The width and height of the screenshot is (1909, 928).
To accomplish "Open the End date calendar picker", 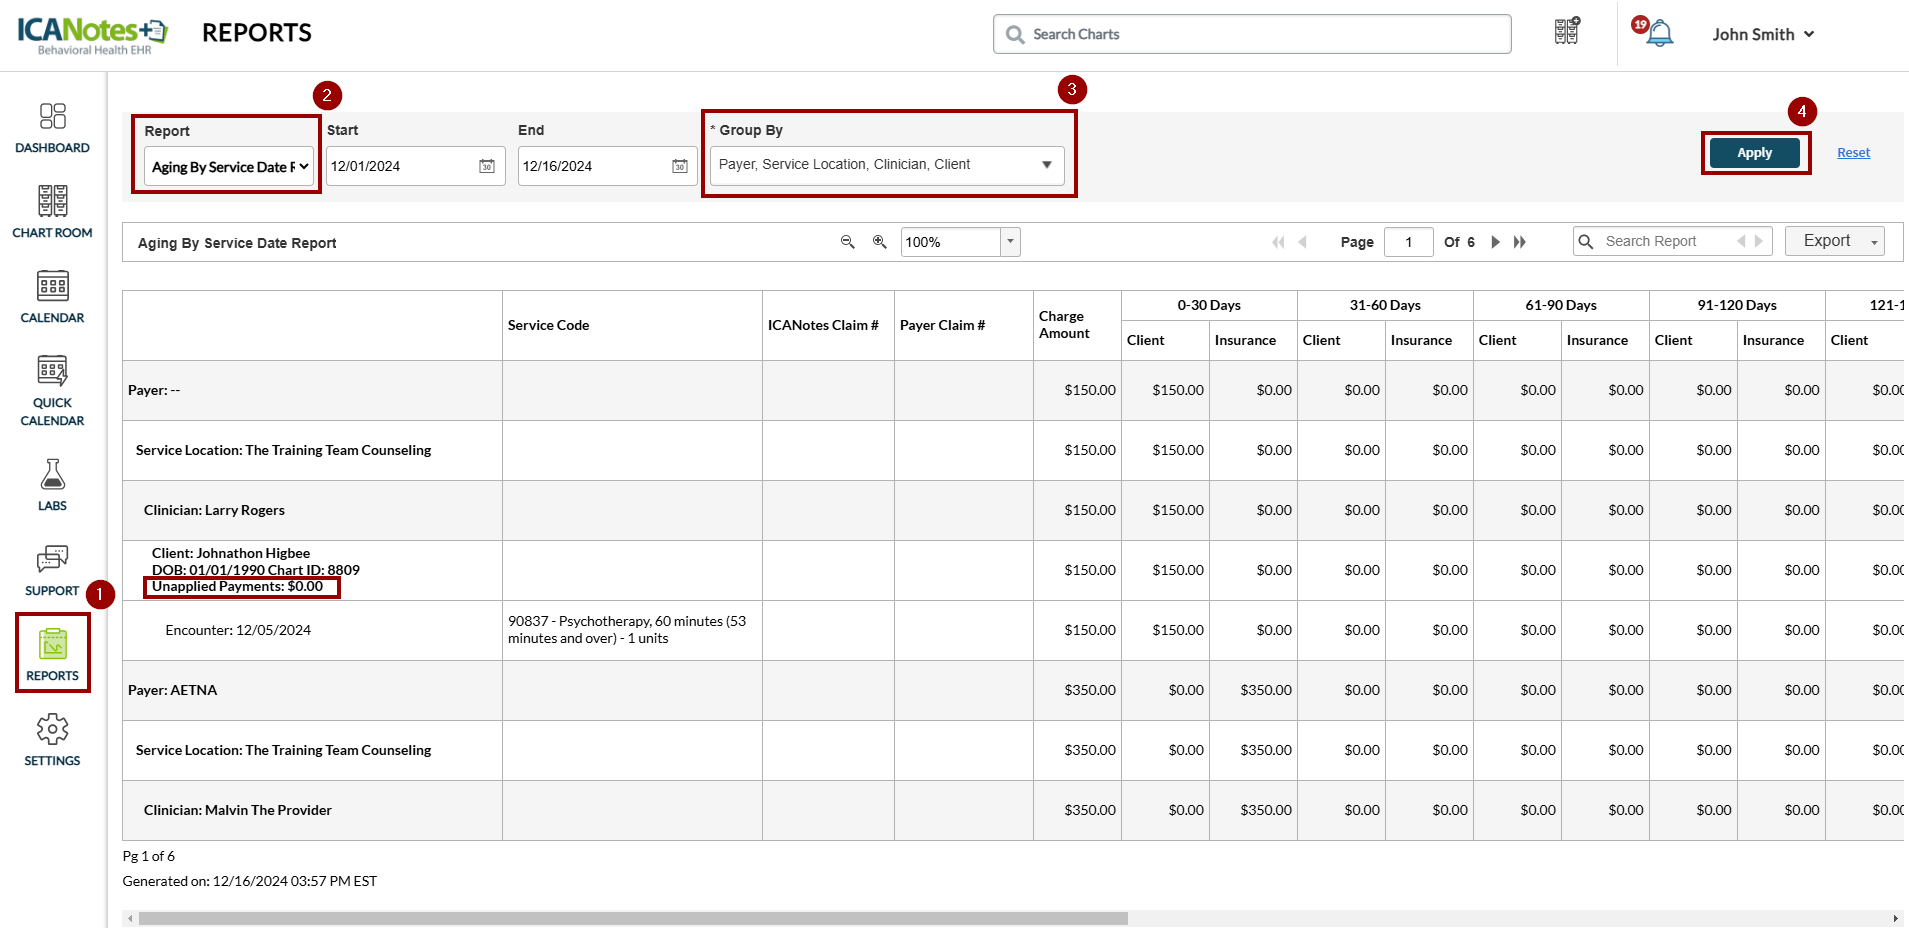I will [x=679, y=166].
